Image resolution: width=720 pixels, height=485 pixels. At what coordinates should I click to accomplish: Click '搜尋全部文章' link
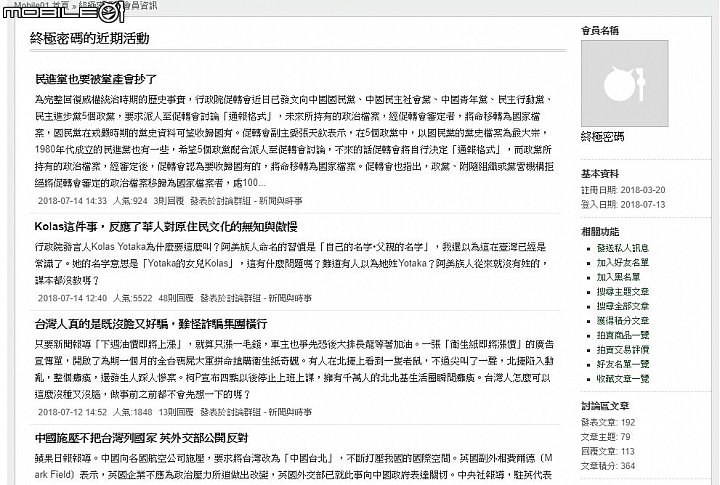tap(623, 306)
